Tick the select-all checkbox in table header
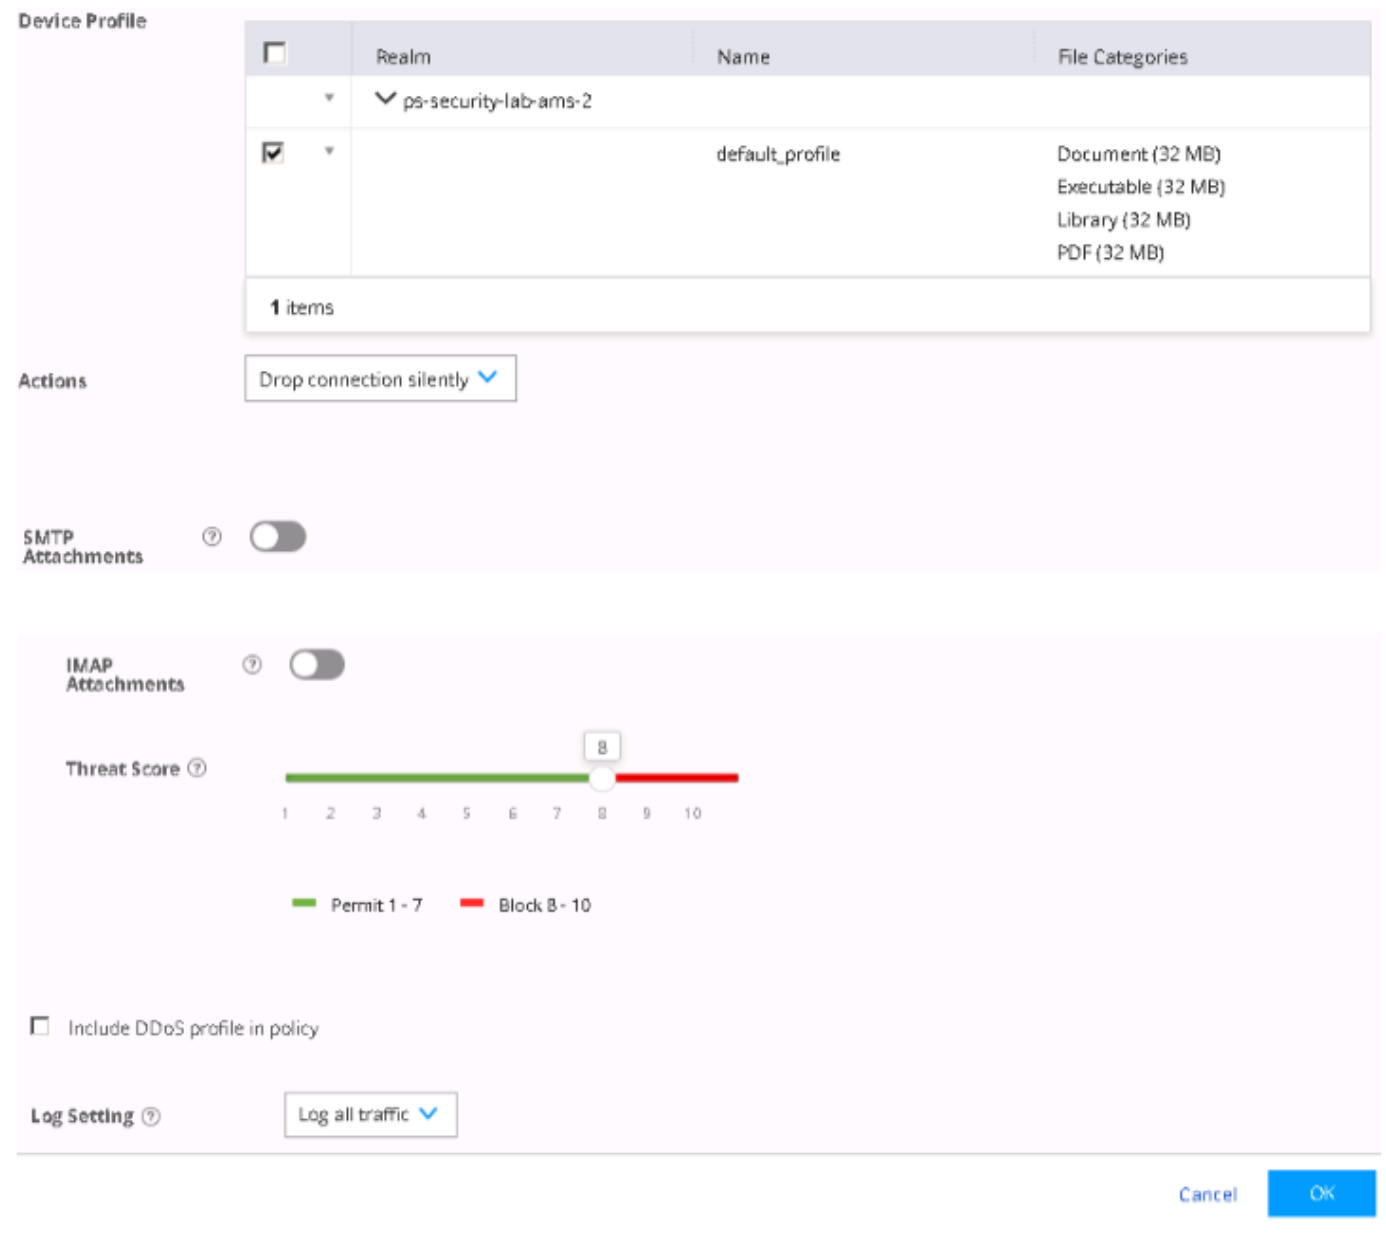 click(x=274, y=53)
